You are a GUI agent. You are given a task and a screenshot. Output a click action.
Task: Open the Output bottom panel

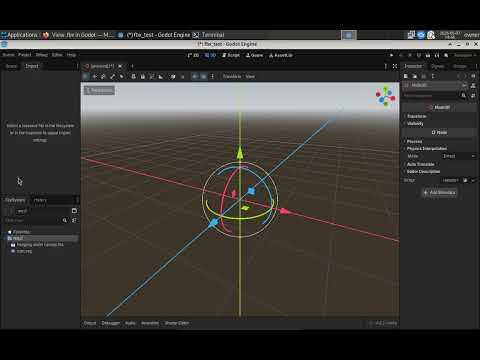click(90, 323)
